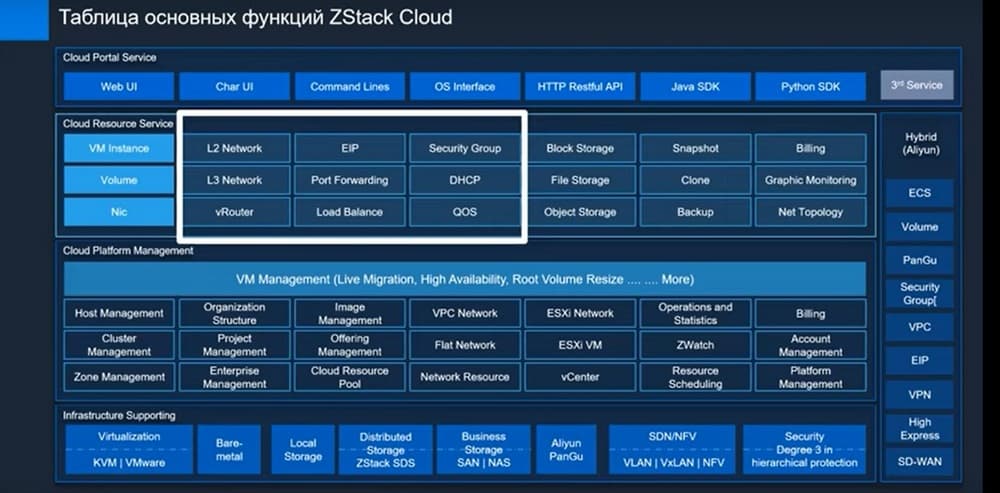Click the Net Topology cell
The width and height of the screenshot is (1000, 493).
tap(811, 212)
